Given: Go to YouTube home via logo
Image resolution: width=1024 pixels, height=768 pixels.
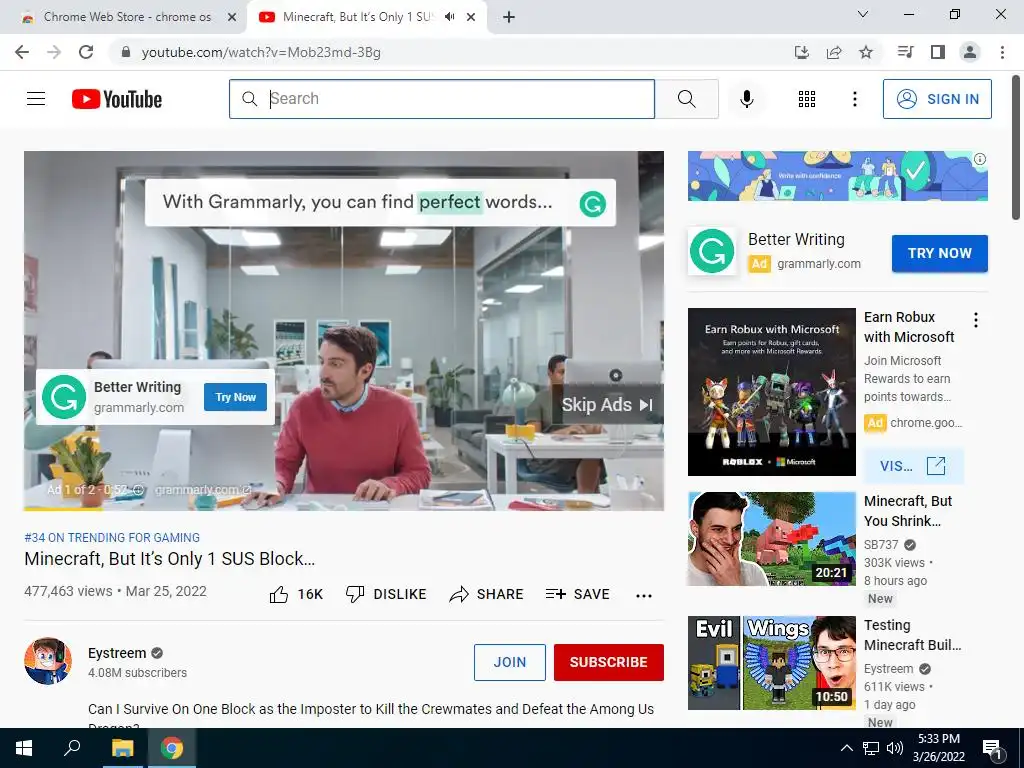Looking at the screenshot, I should click(117, 99).
